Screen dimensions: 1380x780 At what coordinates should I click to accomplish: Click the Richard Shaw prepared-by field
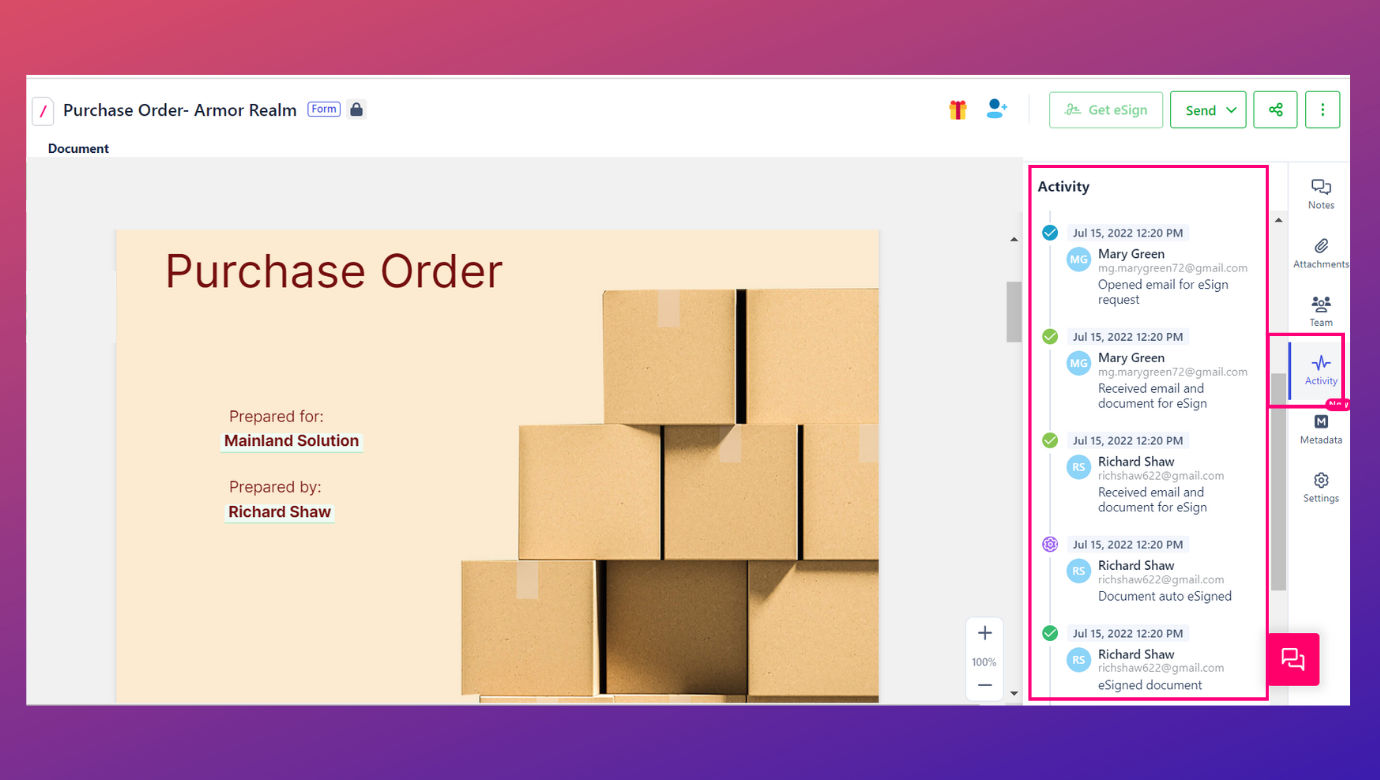coord(279,512)
